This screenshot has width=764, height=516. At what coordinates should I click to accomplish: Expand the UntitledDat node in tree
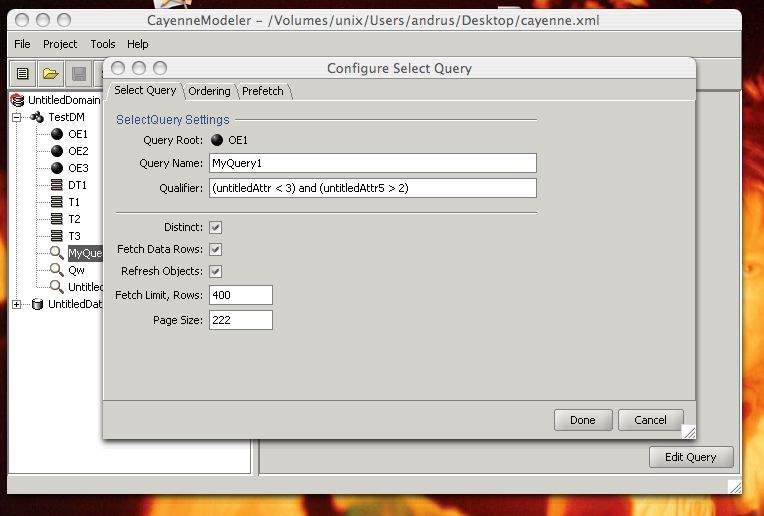[x=17, y=304]
